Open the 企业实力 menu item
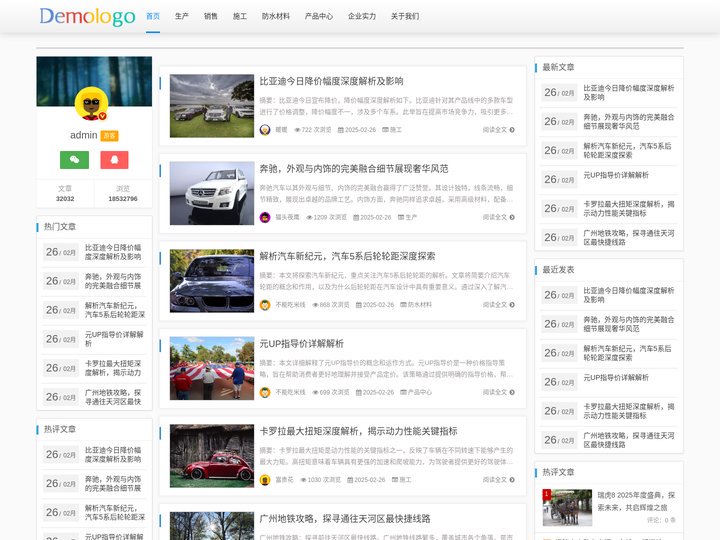The image size is (720, 540). click(x=362, y=16)
